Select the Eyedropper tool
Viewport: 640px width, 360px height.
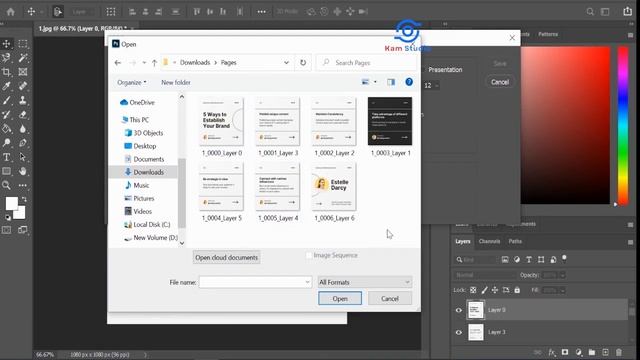(x=7, y=86)
